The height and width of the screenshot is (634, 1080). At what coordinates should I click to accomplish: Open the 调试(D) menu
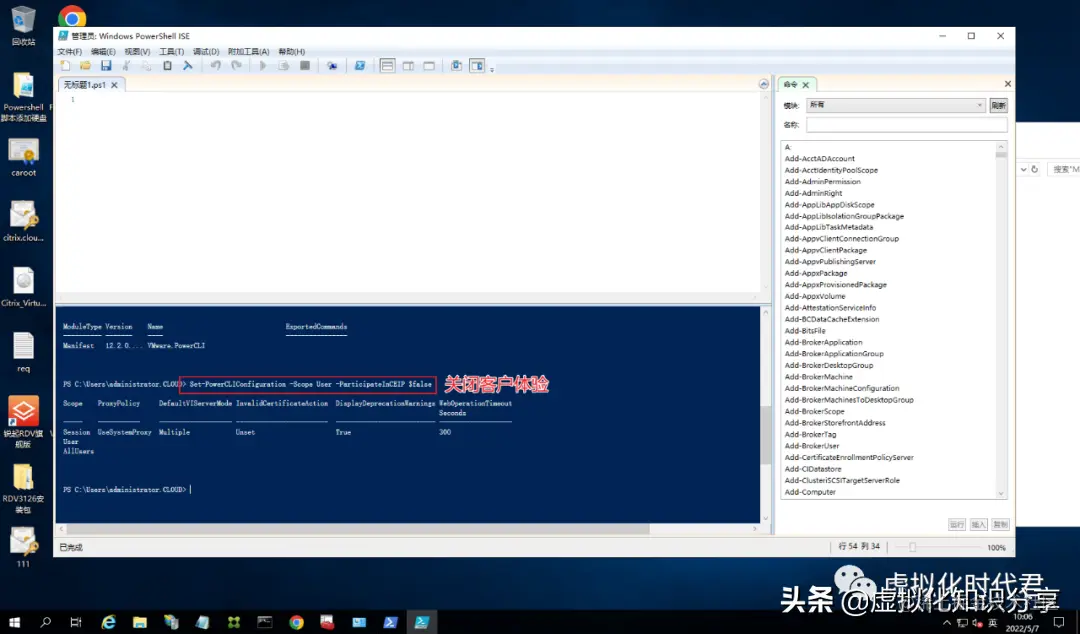tap(207, 50)
